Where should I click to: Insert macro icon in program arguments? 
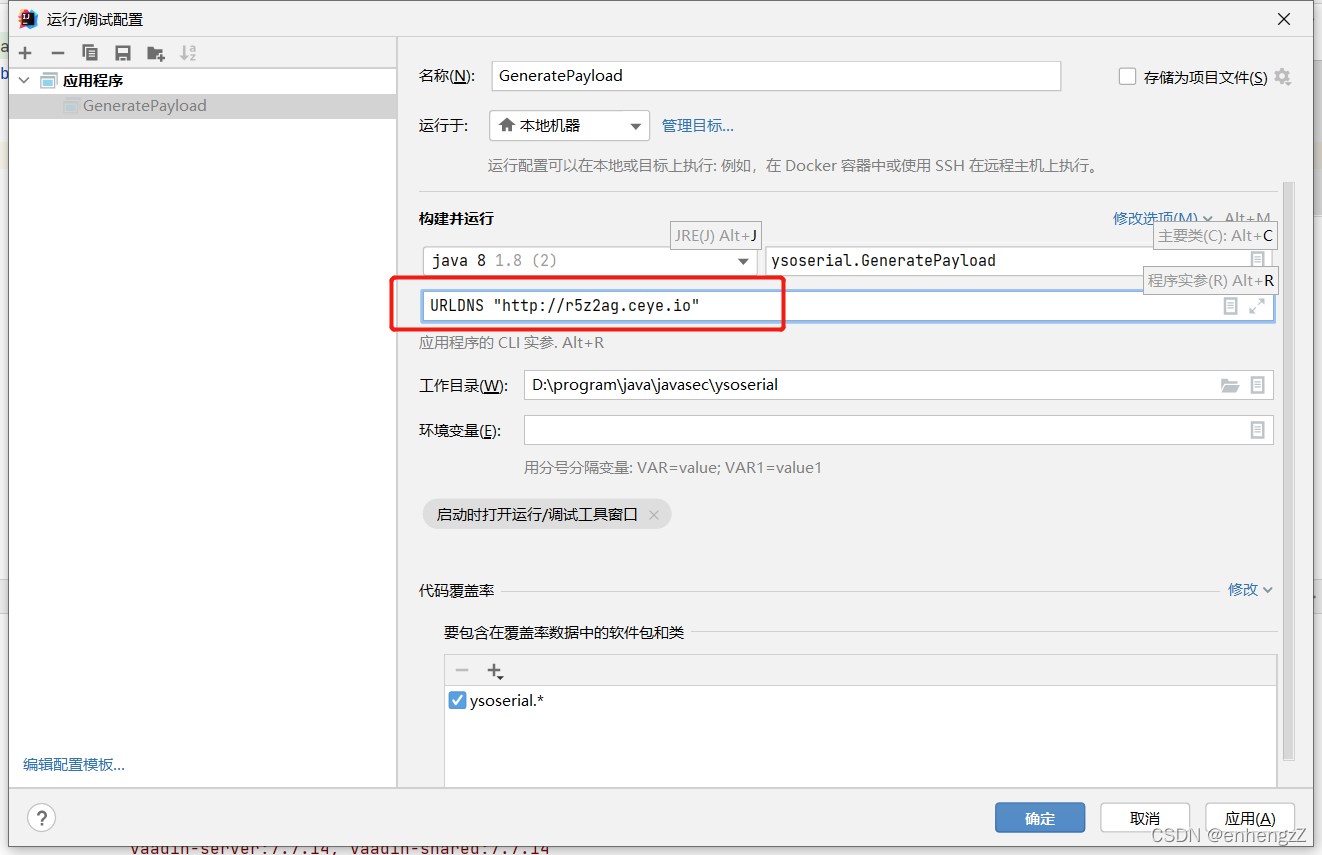1231,306
